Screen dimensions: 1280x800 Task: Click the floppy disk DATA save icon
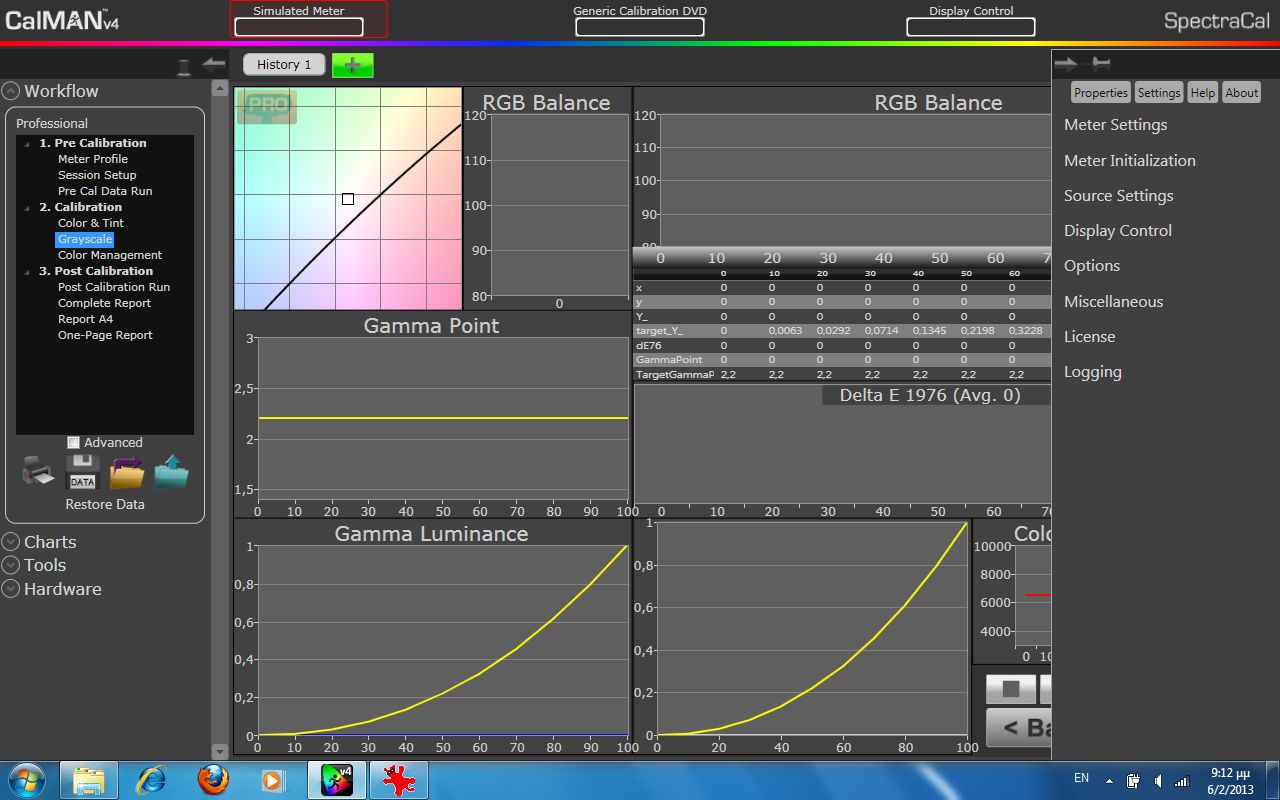(82, 472)
